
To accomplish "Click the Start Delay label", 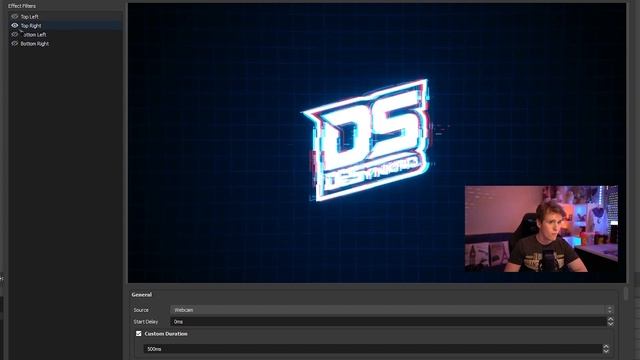I will (x=146, y=322).
